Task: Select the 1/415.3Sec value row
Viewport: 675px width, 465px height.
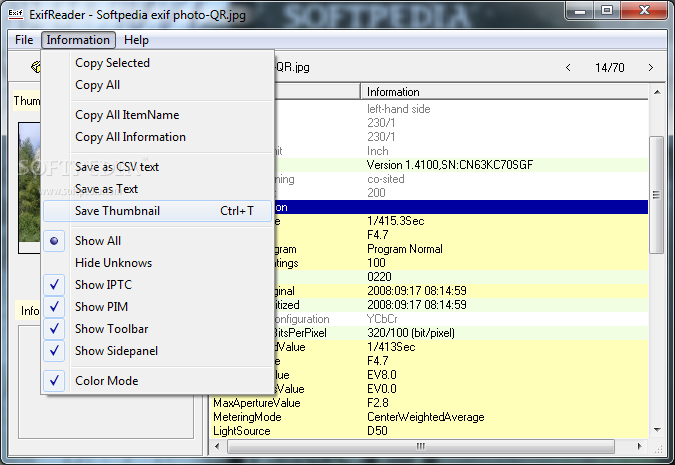Action: [x=396, y=221]
